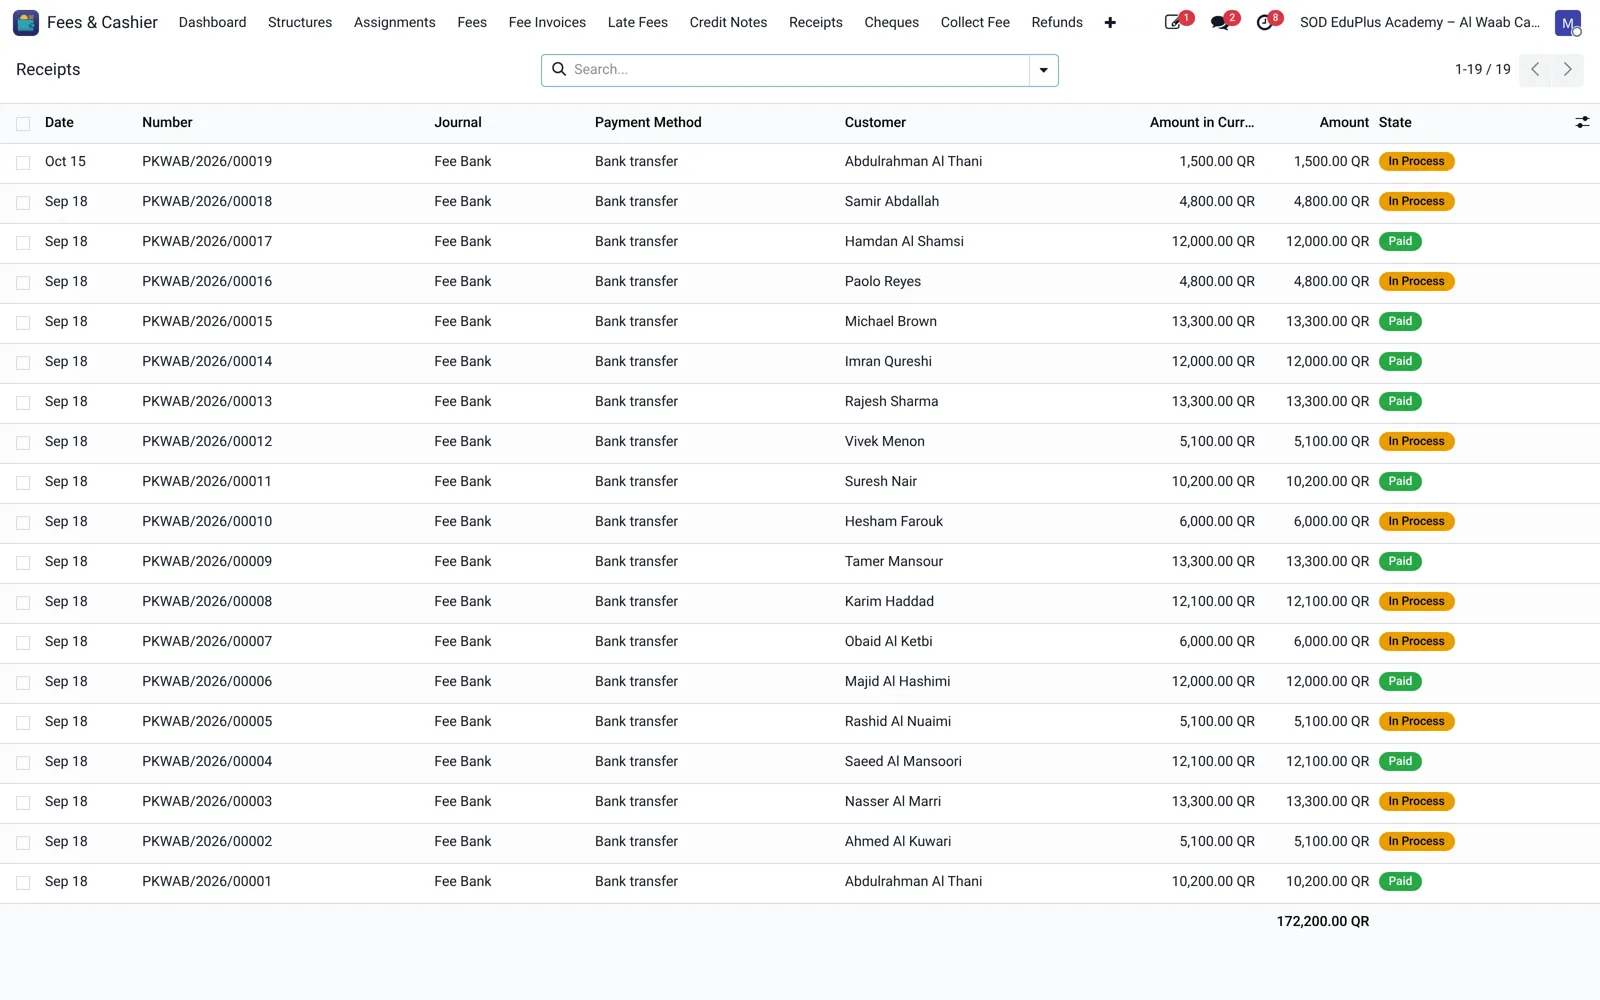Select receipt PKWAB/2026/00018 checkbox

point(23,202)
